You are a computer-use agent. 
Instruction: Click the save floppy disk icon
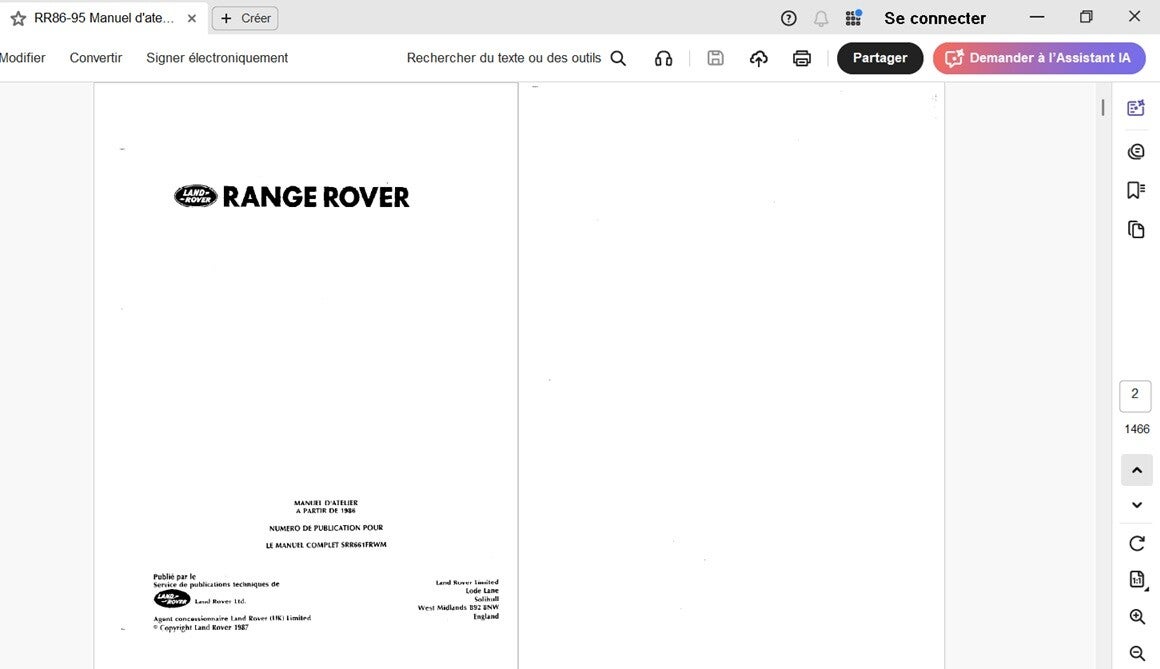(715, 58)
